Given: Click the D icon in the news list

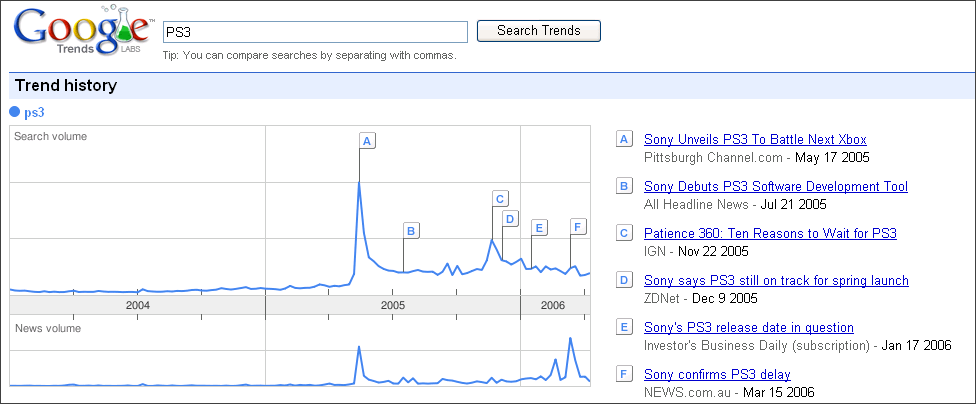Looking at the screenshot, I should click(x=624, y=281).
